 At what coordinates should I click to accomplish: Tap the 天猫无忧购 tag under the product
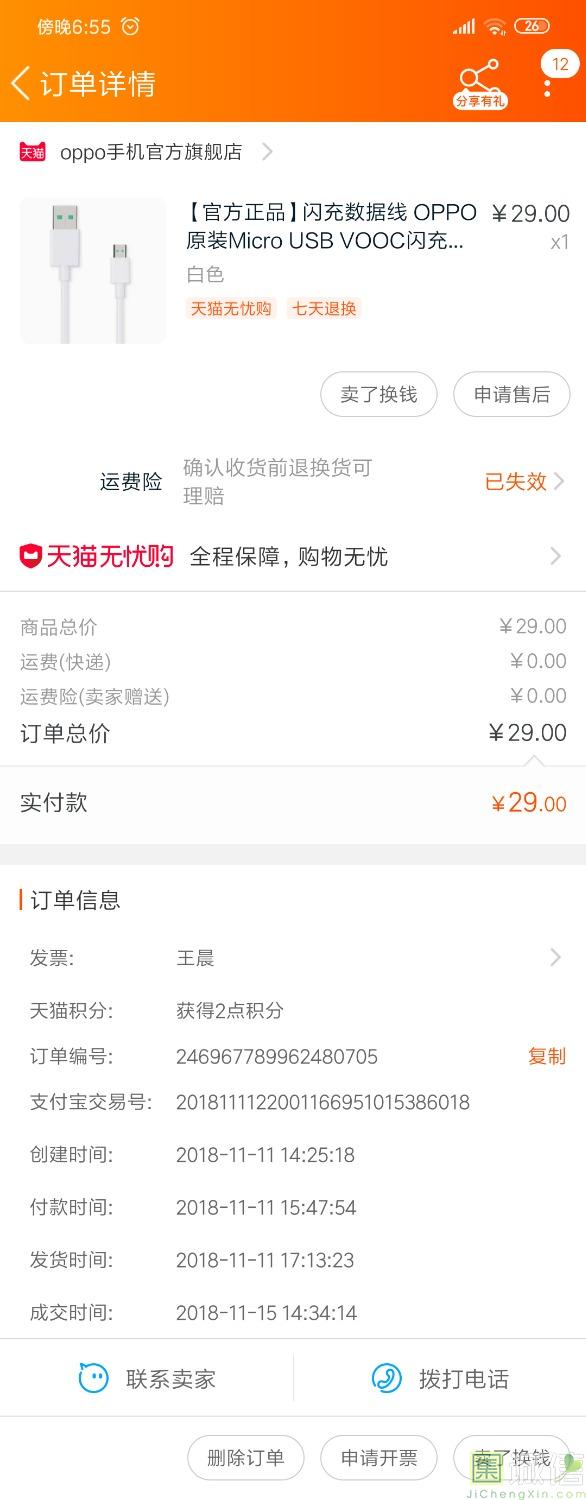click(x=232, y=308)
